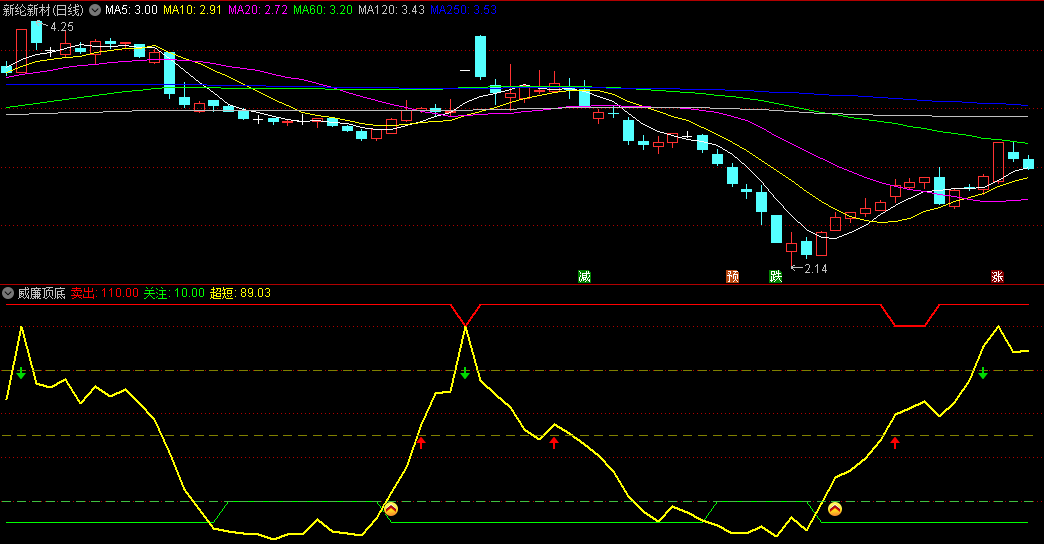The width and height of the screenshot is (1044, 544).
Task: Select the green 跌 signal marker
Action: click(x=775, y=276)
